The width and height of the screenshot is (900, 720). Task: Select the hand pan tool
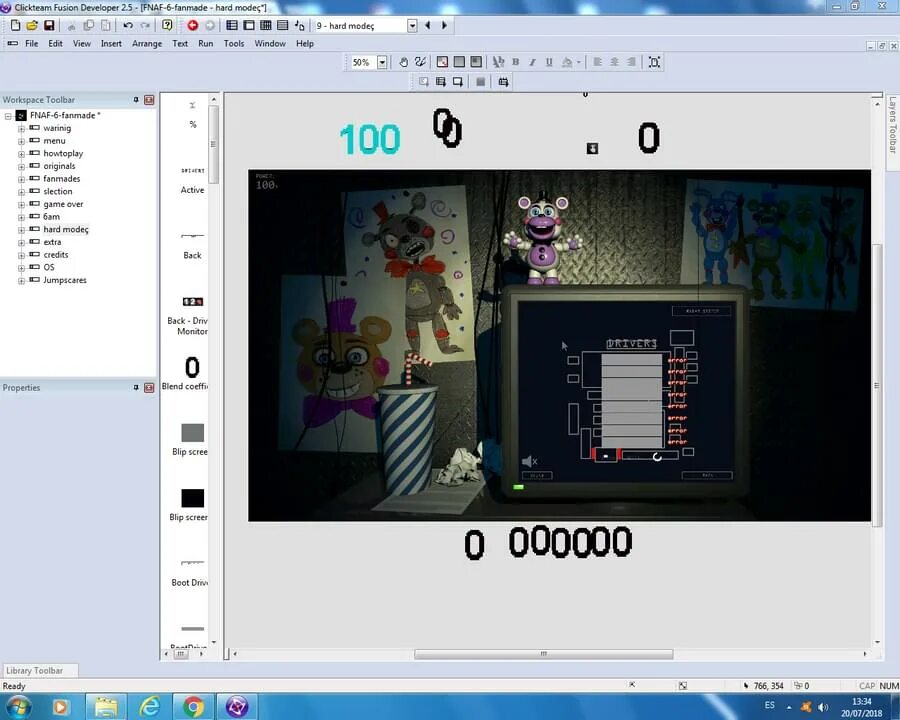point(404,62)
